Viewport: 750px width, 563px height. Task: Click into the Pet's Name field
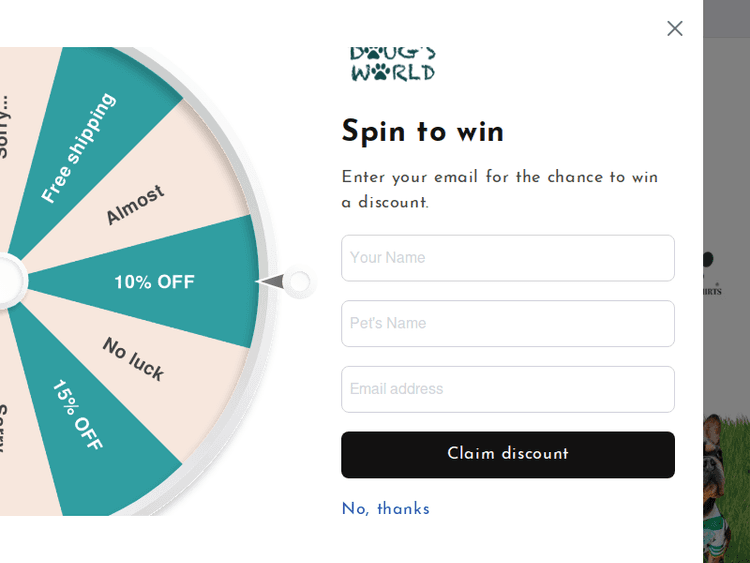click(x=508, y=324)
